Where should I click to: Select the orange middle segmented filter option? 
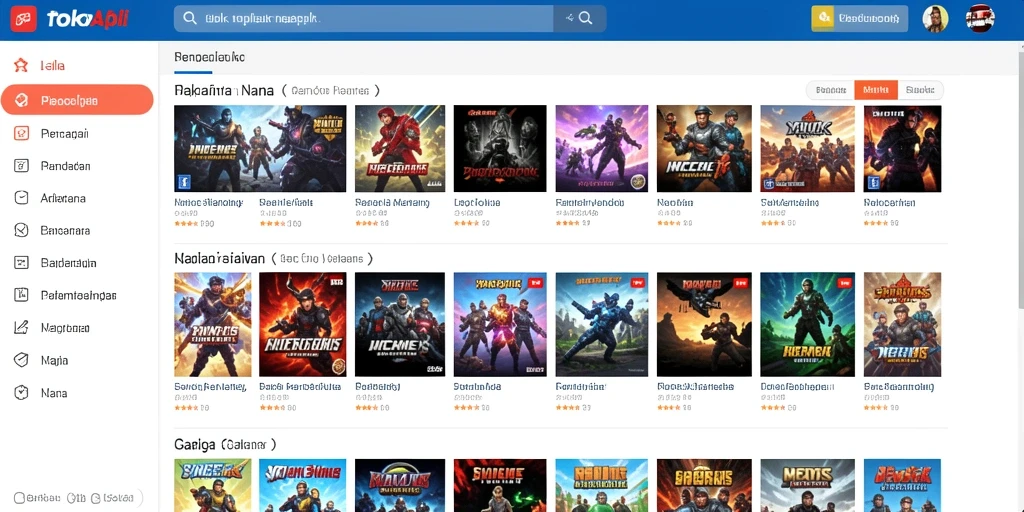[876, 90]
